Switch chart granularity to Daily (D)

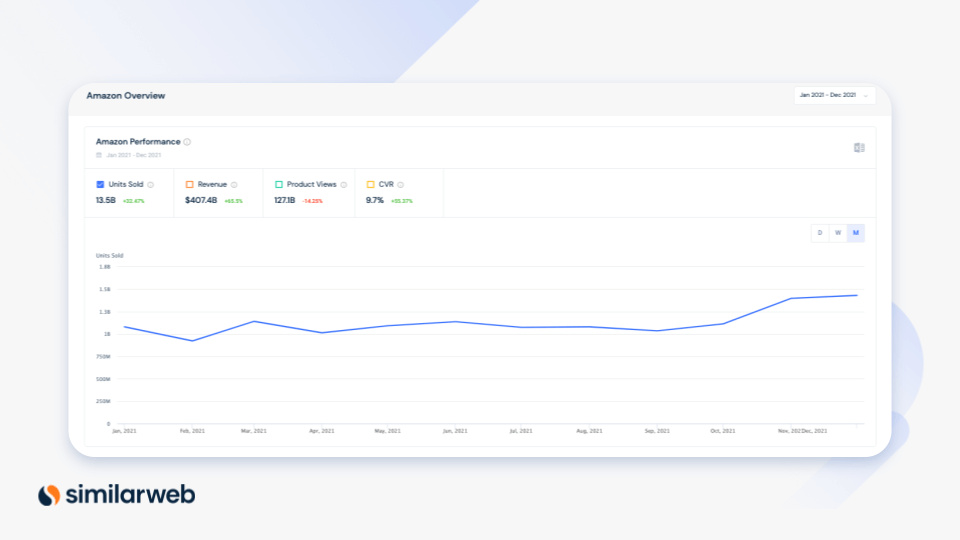(x=820, y=233)
